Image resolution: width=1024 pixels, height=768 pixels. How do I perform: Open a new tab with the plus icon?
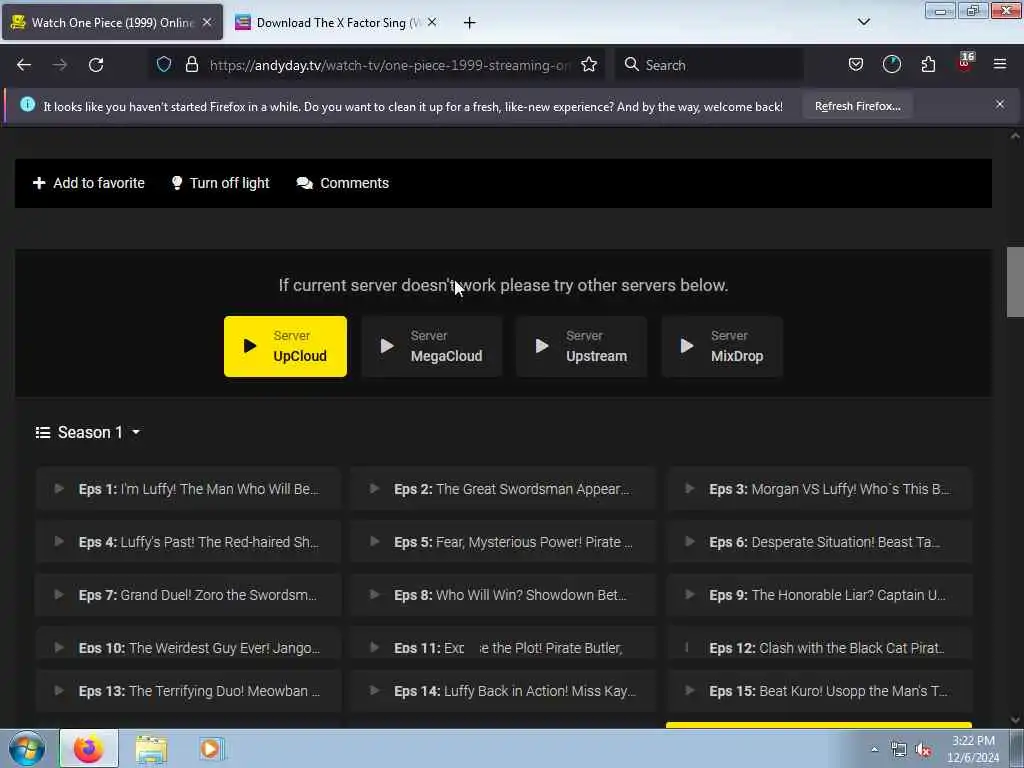click(470, 23)
